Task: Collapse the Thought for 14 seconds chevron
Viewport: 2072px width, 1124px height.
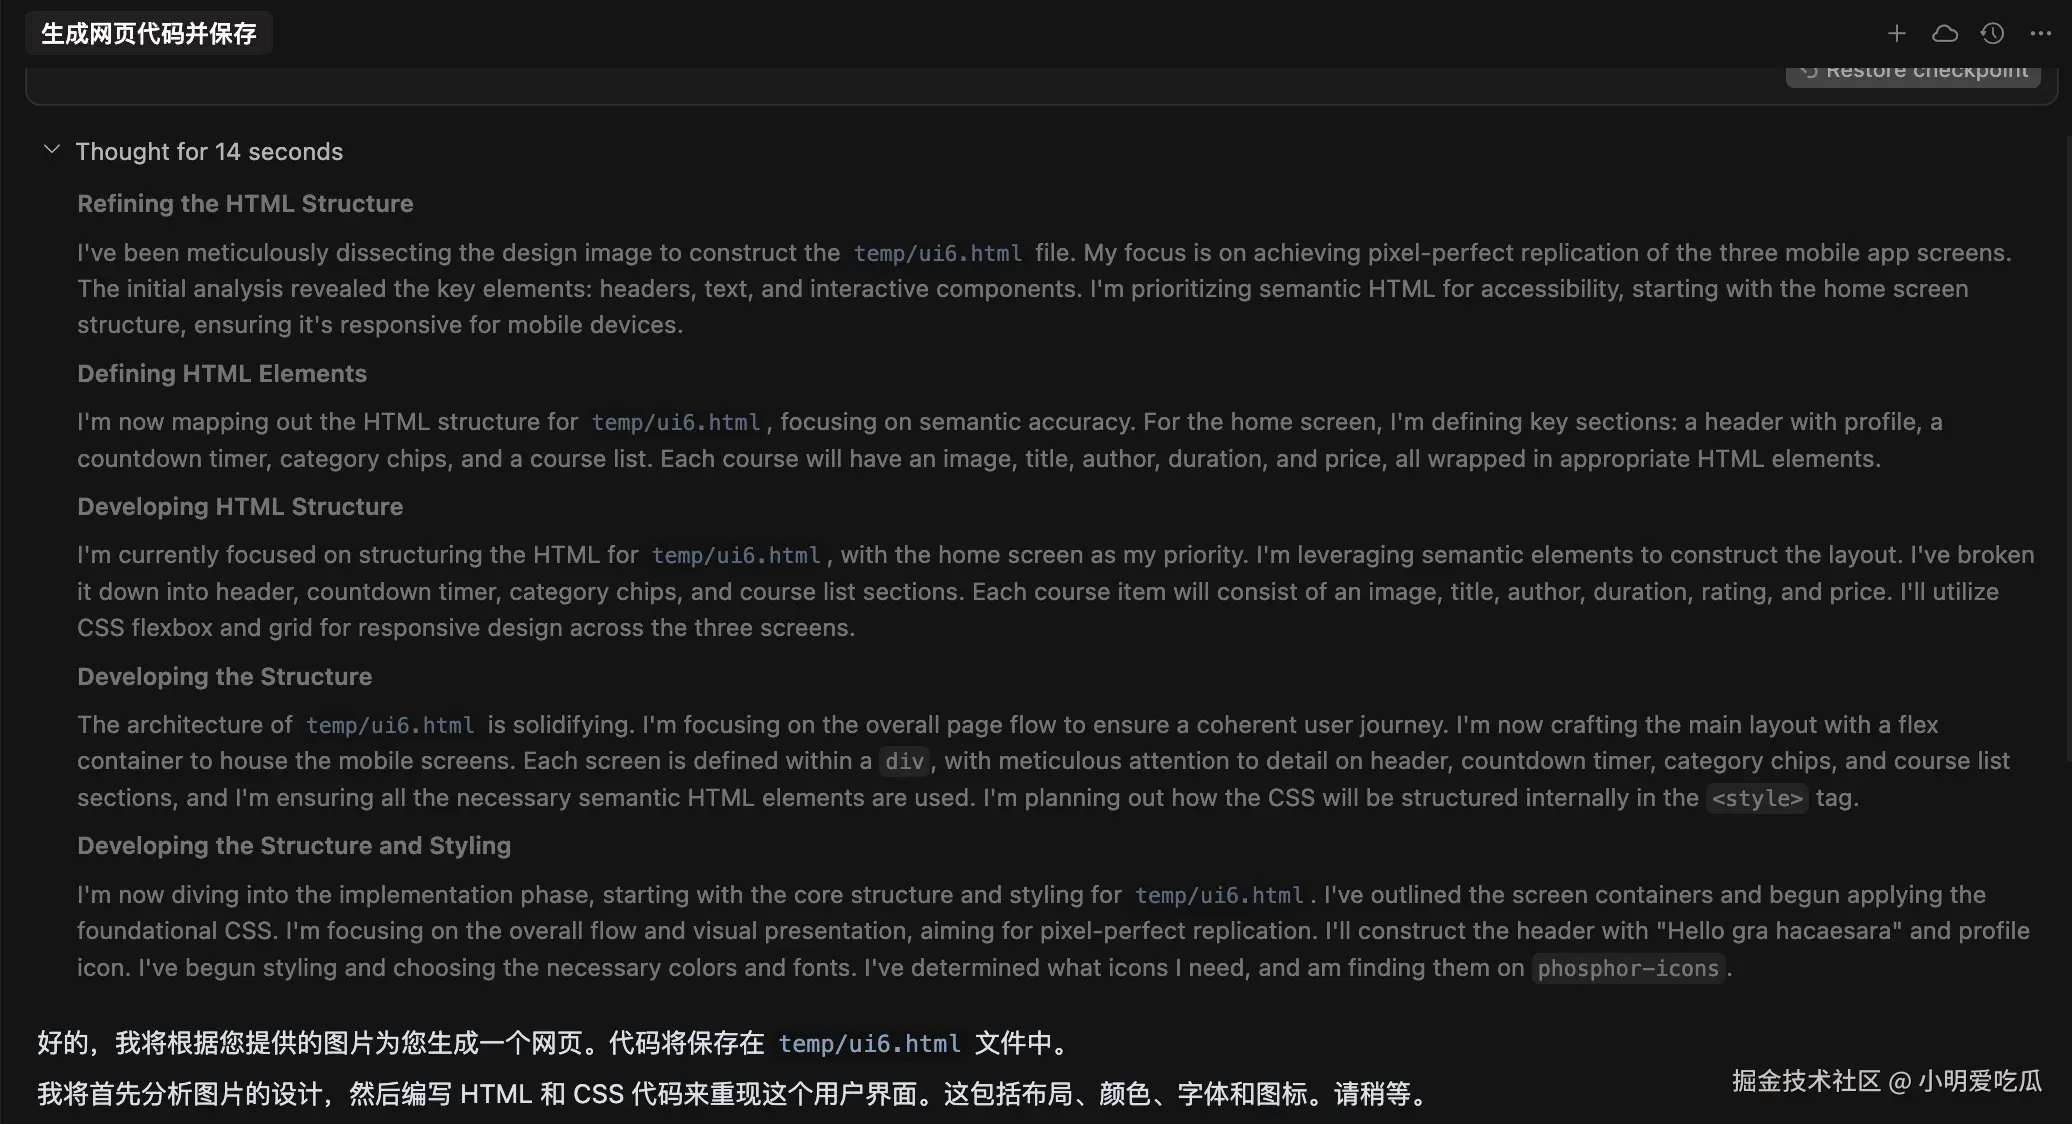Action: [x=52, y=150]
